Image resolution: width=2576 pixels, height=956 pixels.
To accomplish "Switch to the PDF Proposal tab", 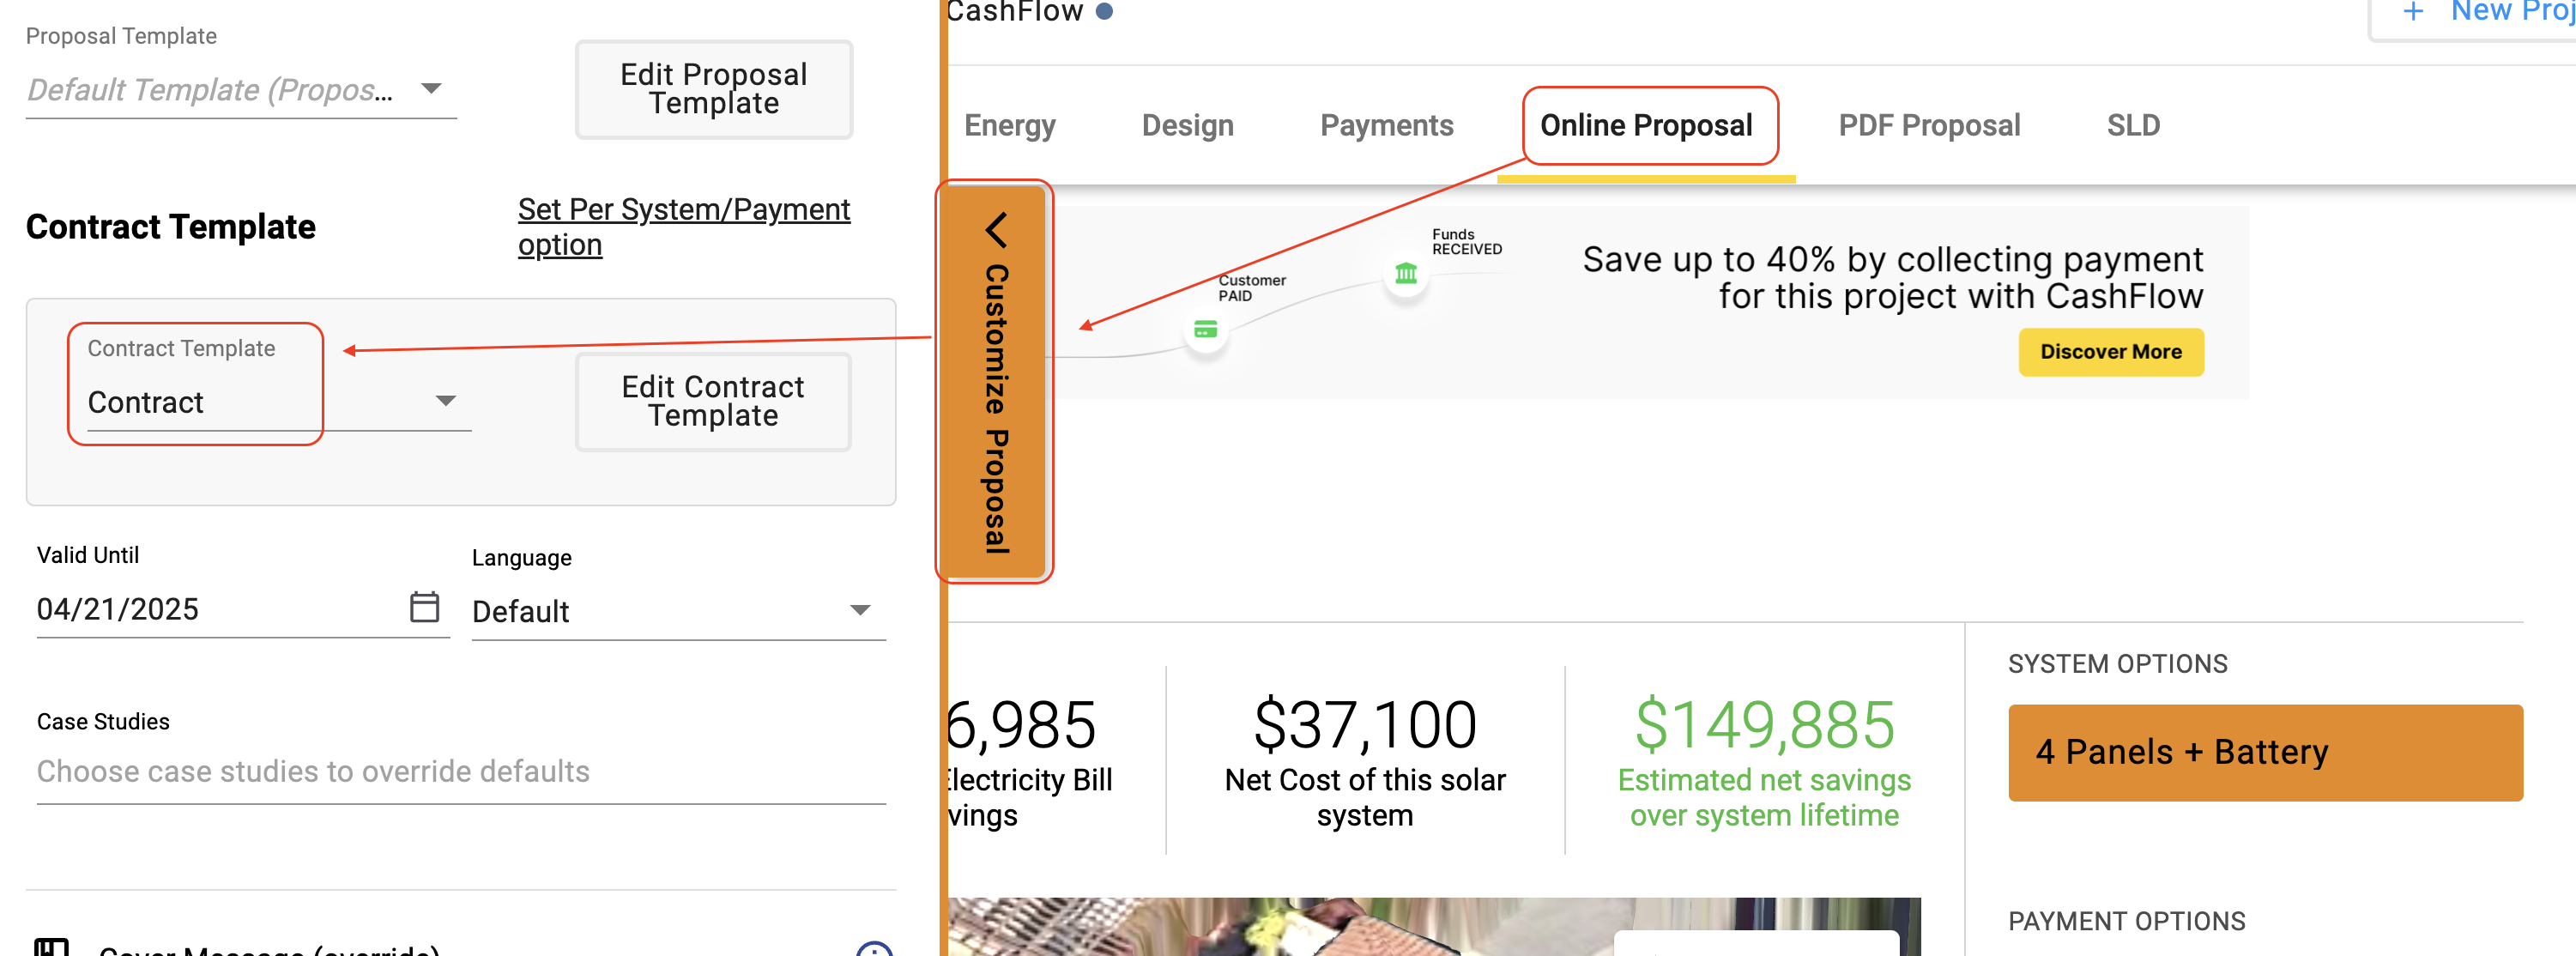I will click(1929, 125).
